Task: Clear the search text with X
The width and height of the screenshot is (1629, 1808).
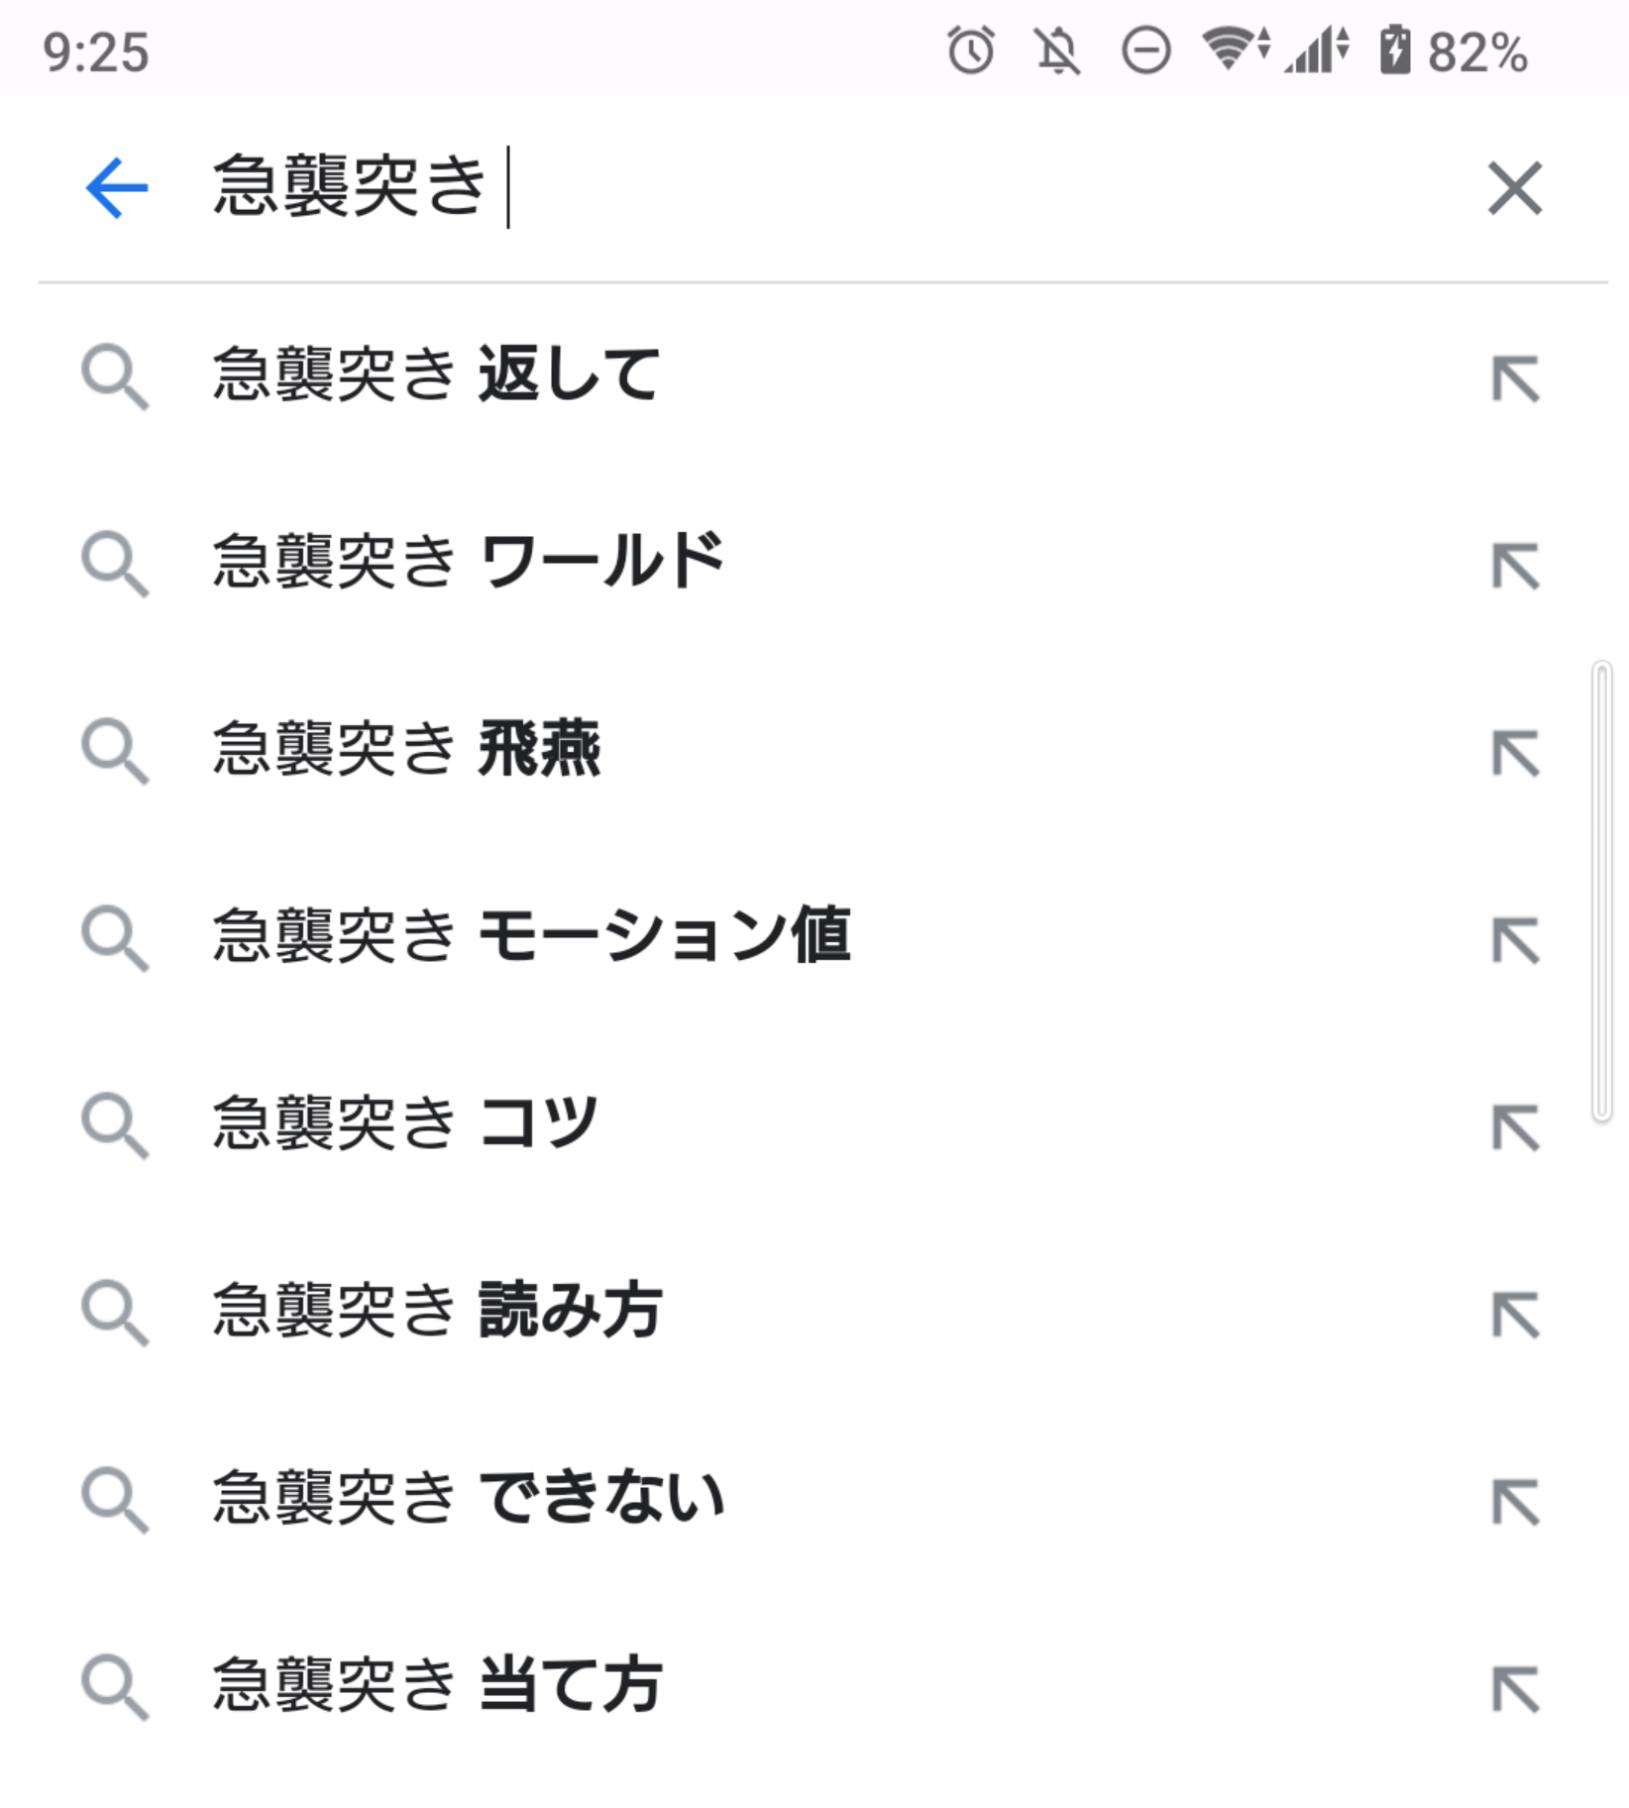Action: (1514, 188)
